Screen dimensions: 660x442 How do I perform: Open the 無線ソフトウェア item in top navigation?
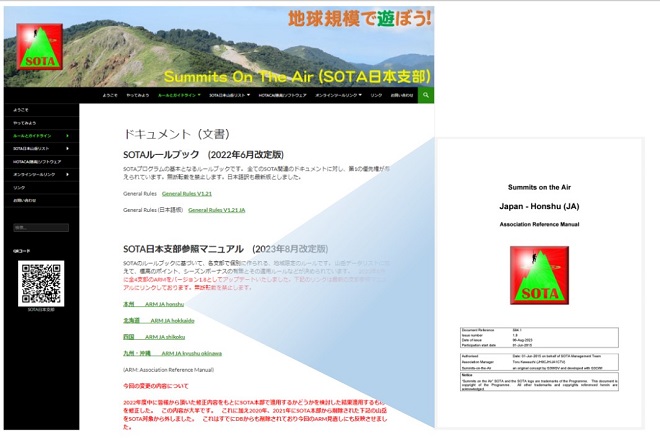tap(282, 96)
